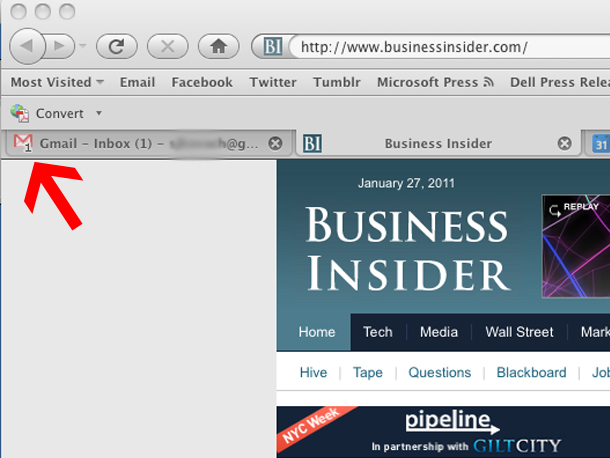Click the Convert toolbar PDF icon
This screenshot has height=458, width=610.
coord(20,113)
